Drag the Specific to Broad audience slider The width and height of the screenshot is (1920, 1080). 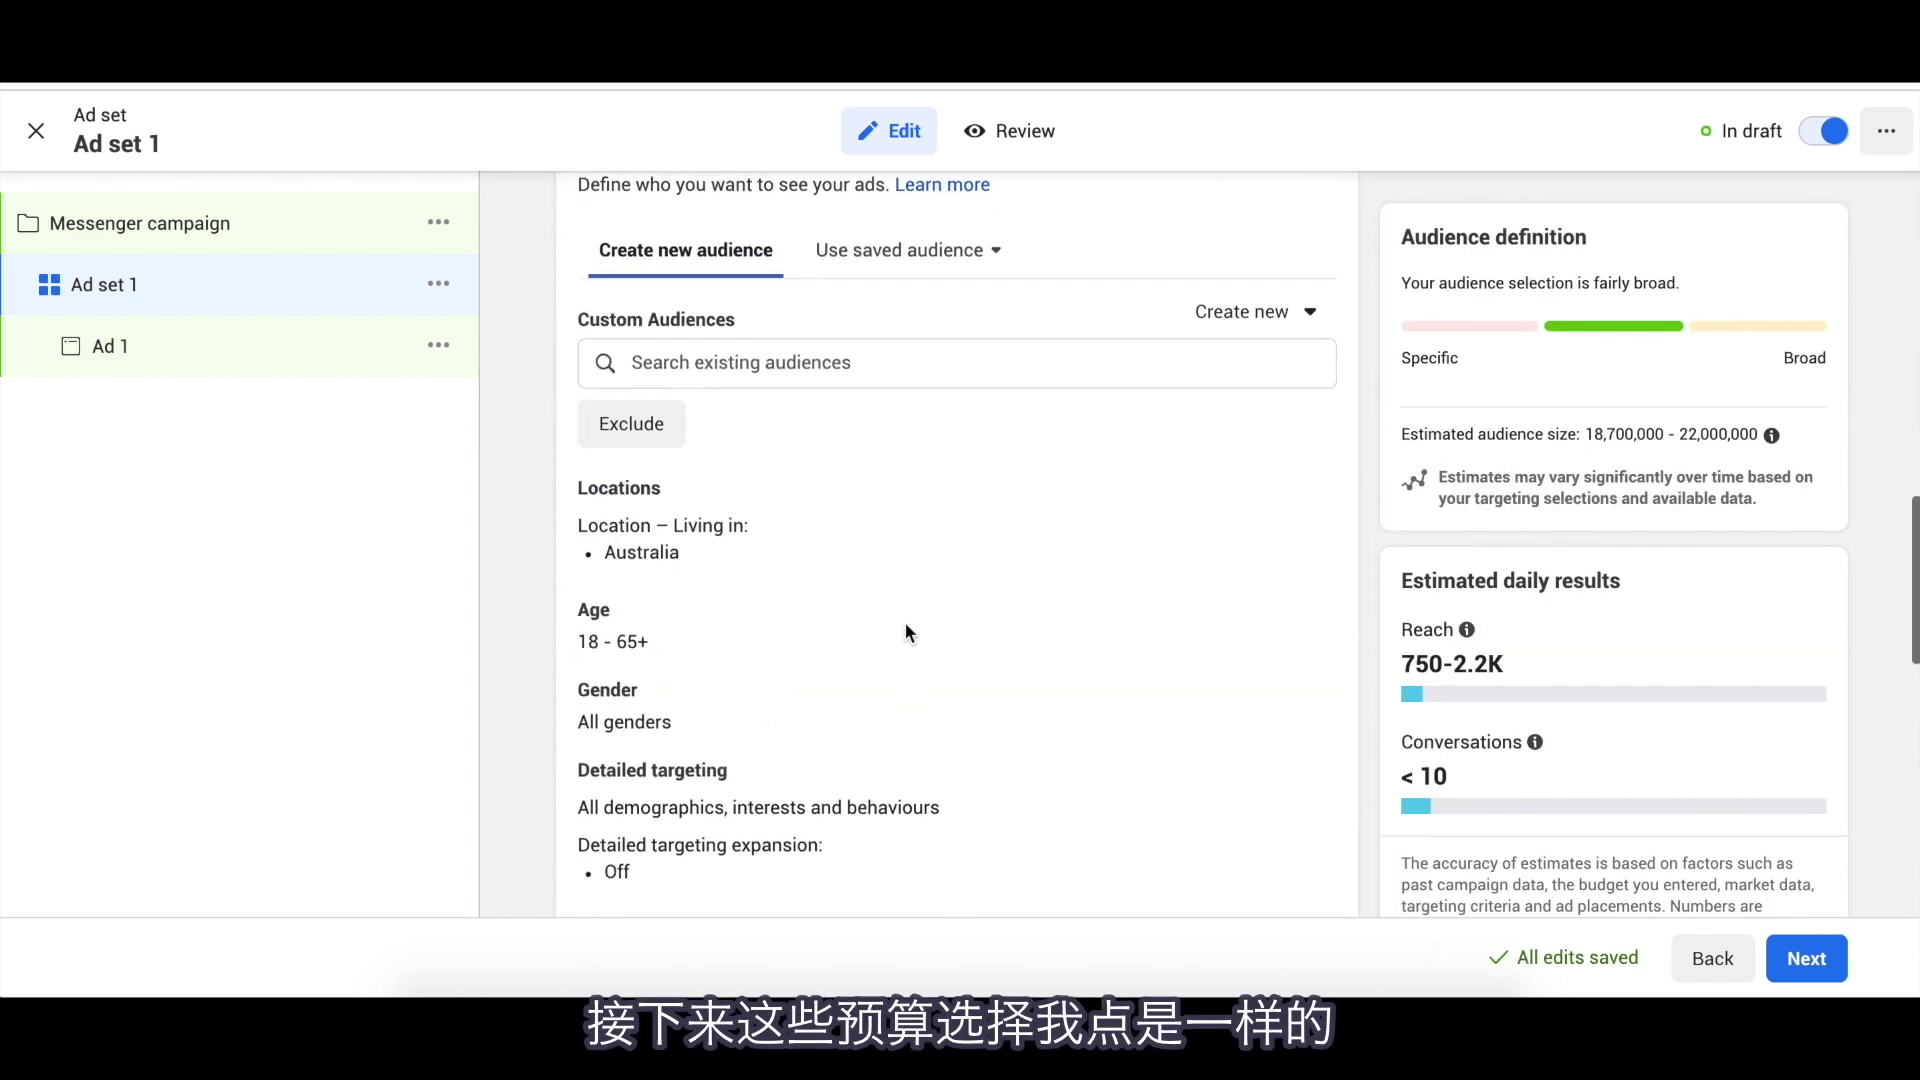[1613, 326]
